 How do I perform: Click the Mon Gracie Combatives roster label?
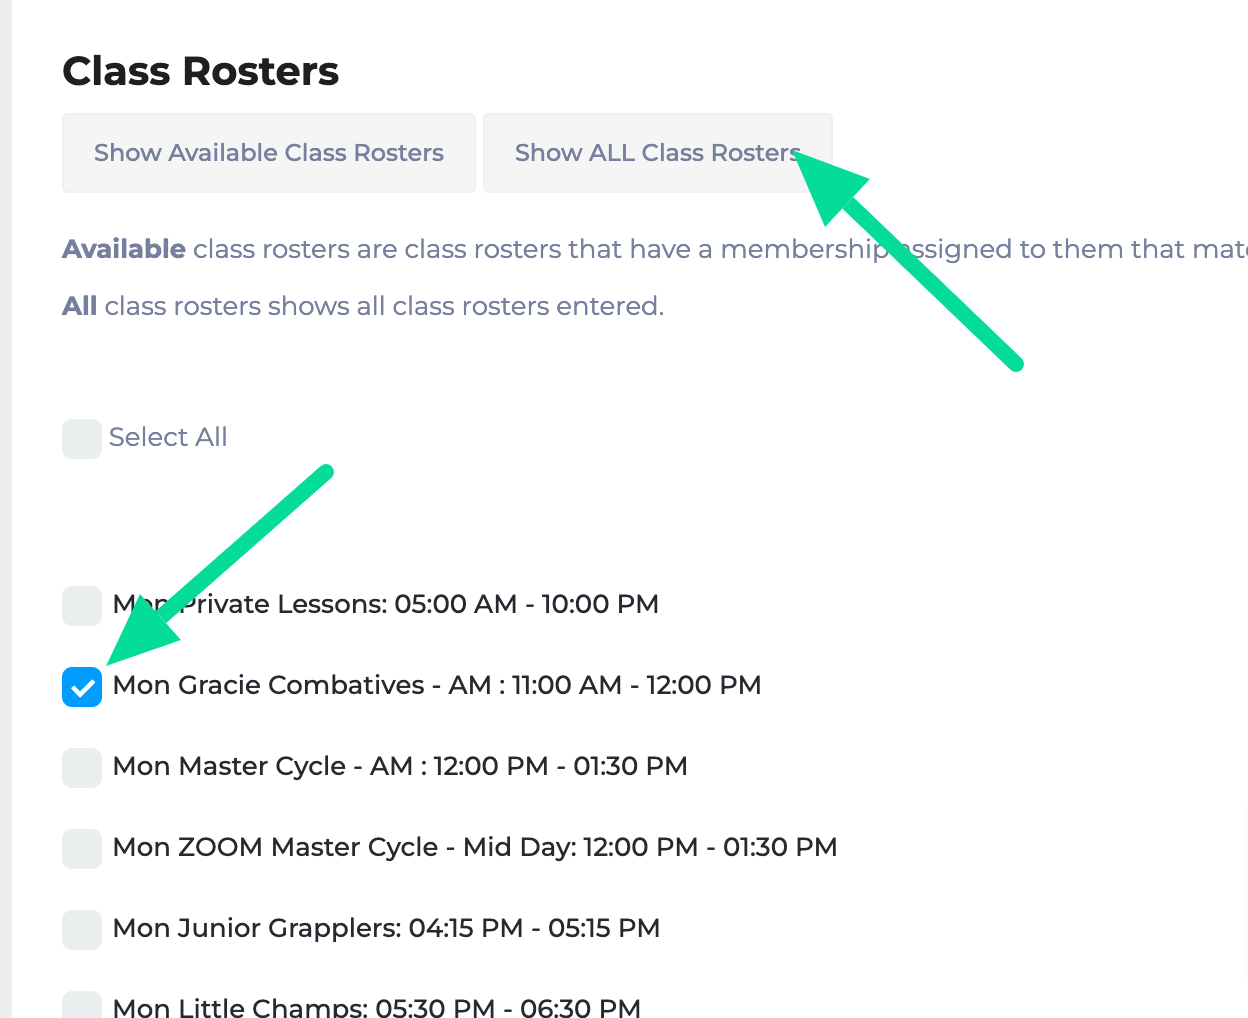click(437, 685)
